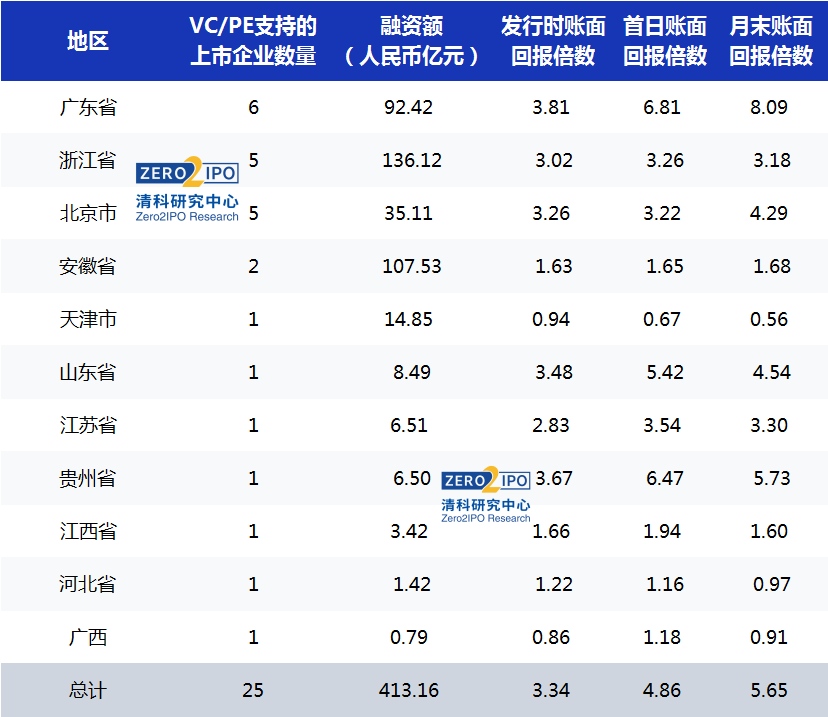Select the 山东省 row label
This screenshot has width=828, height=717.
(x=88, y=372)
